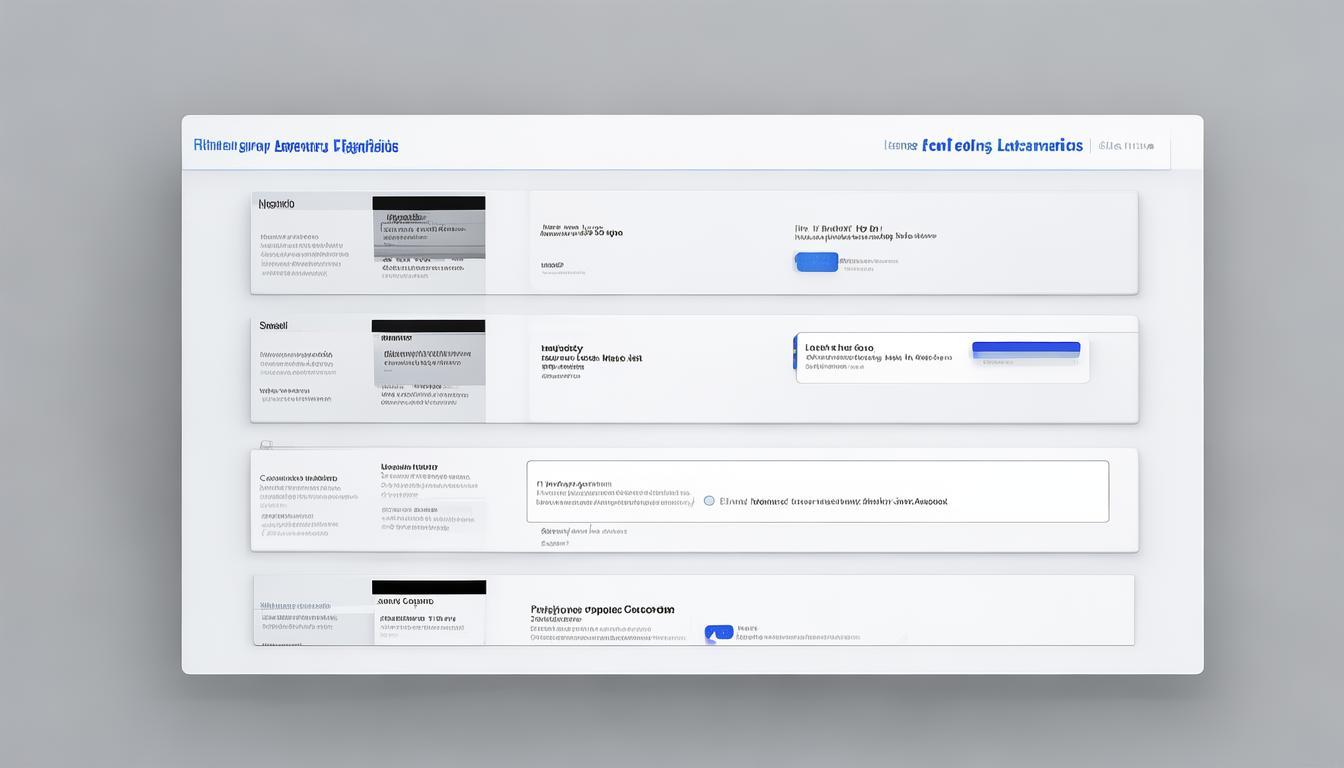
Task: Click the small light-blue word before the bold header link
Action: click(x=900, y=146)
